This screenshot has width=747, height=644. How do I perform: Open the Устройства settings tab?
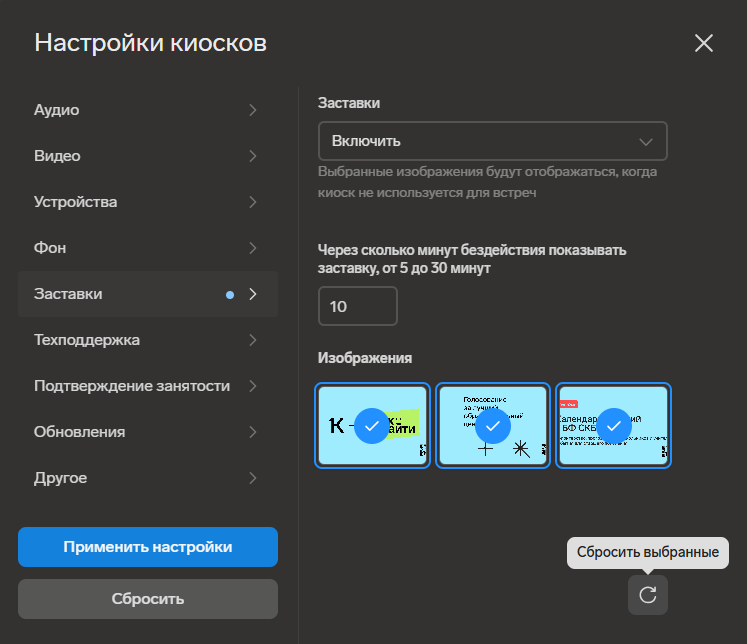pos(76,202)
